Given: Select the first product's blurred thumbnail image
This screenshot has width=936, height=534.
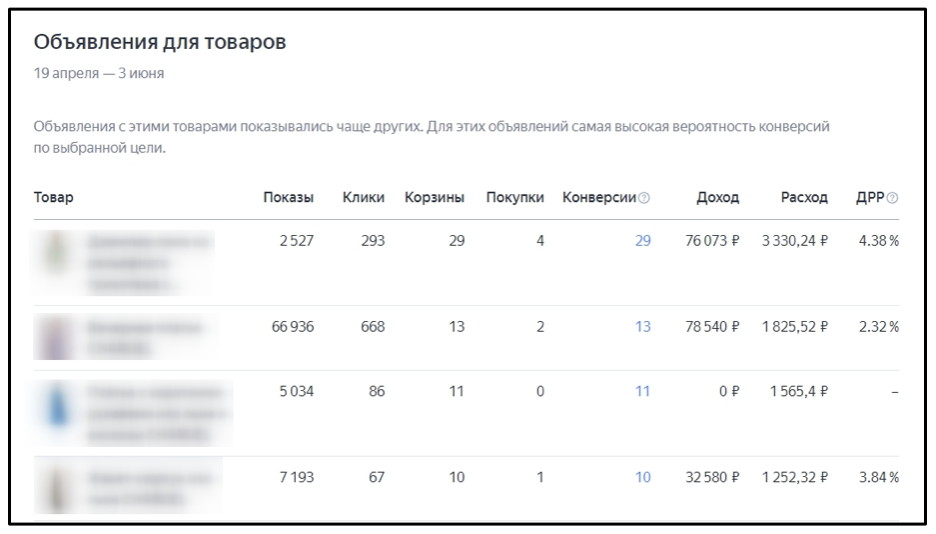Looking at the screenshot, I should point(57,253).
